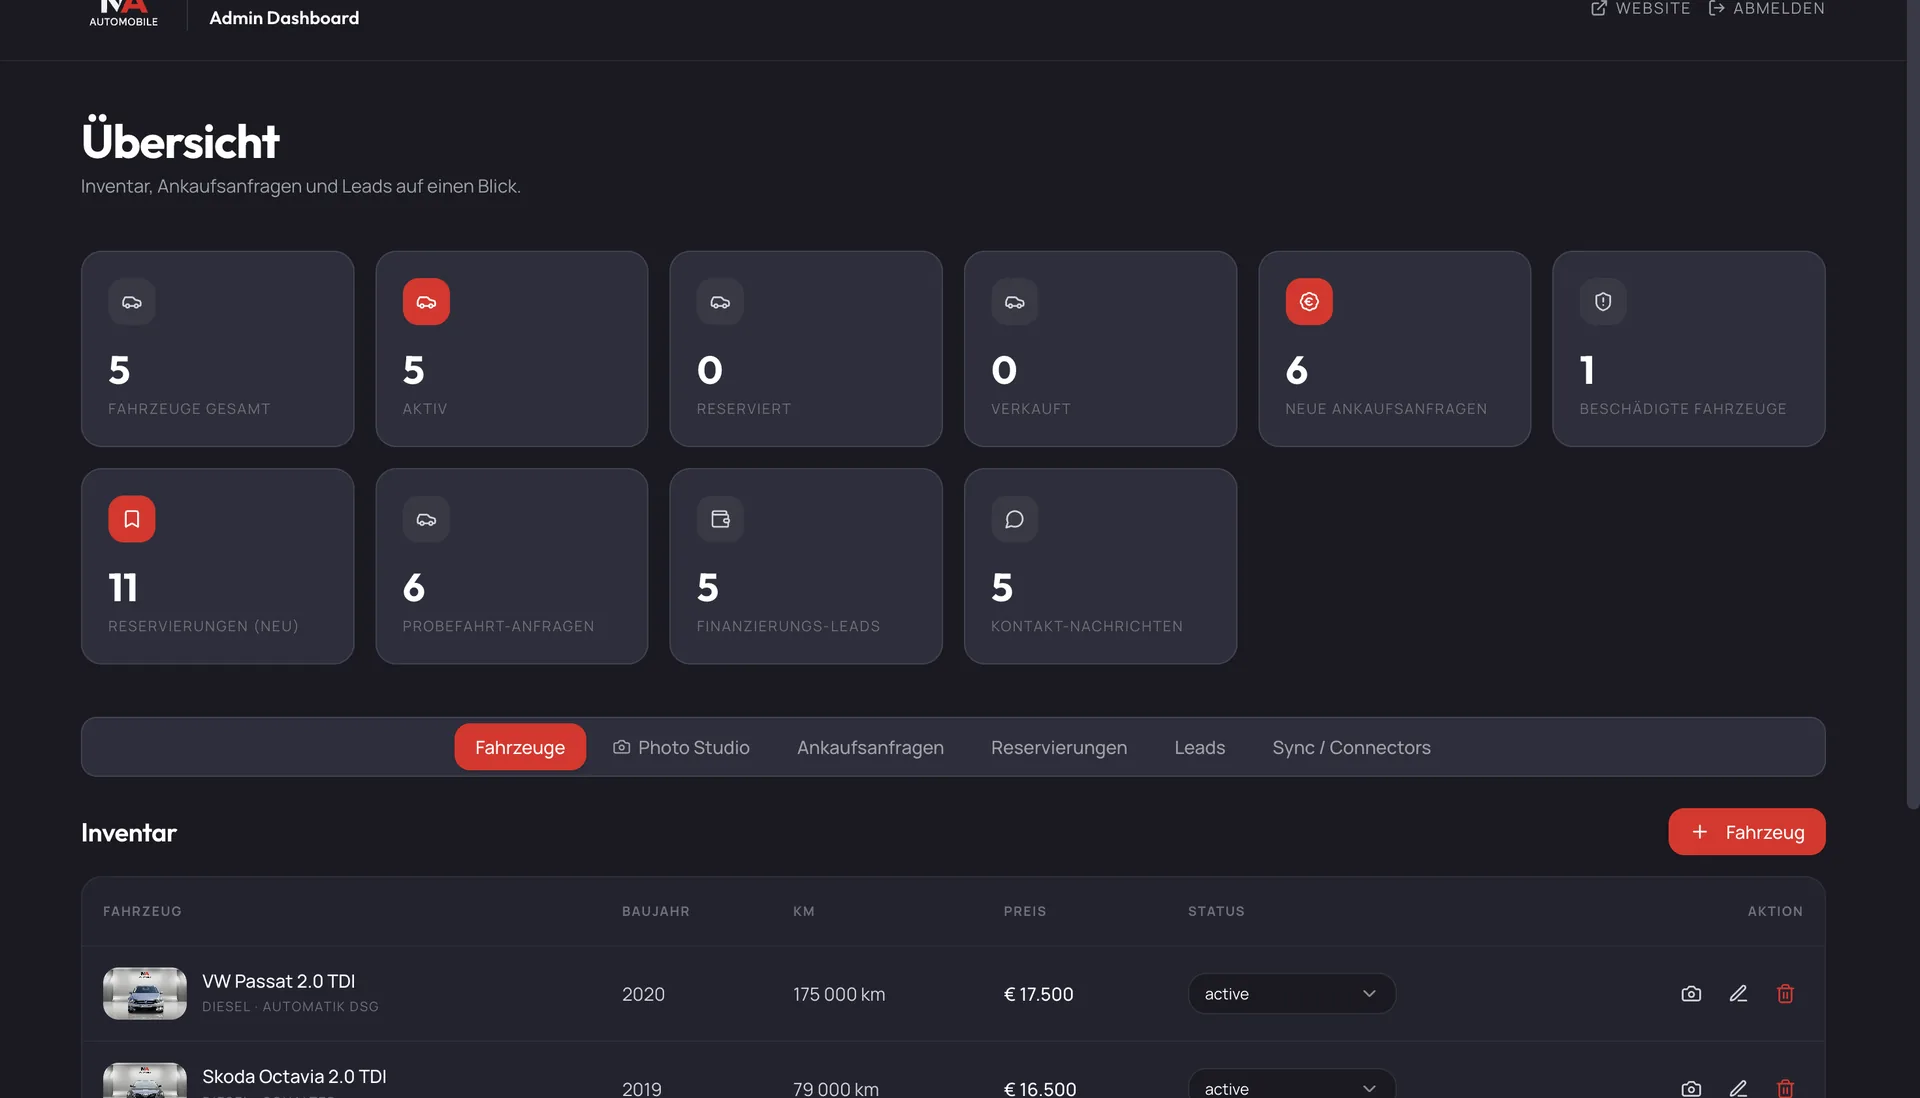The width and height of the screenshot is (1920, 1098).
Task: Click the red car icon on Aktiv card
Action: [x=426, y=302]
